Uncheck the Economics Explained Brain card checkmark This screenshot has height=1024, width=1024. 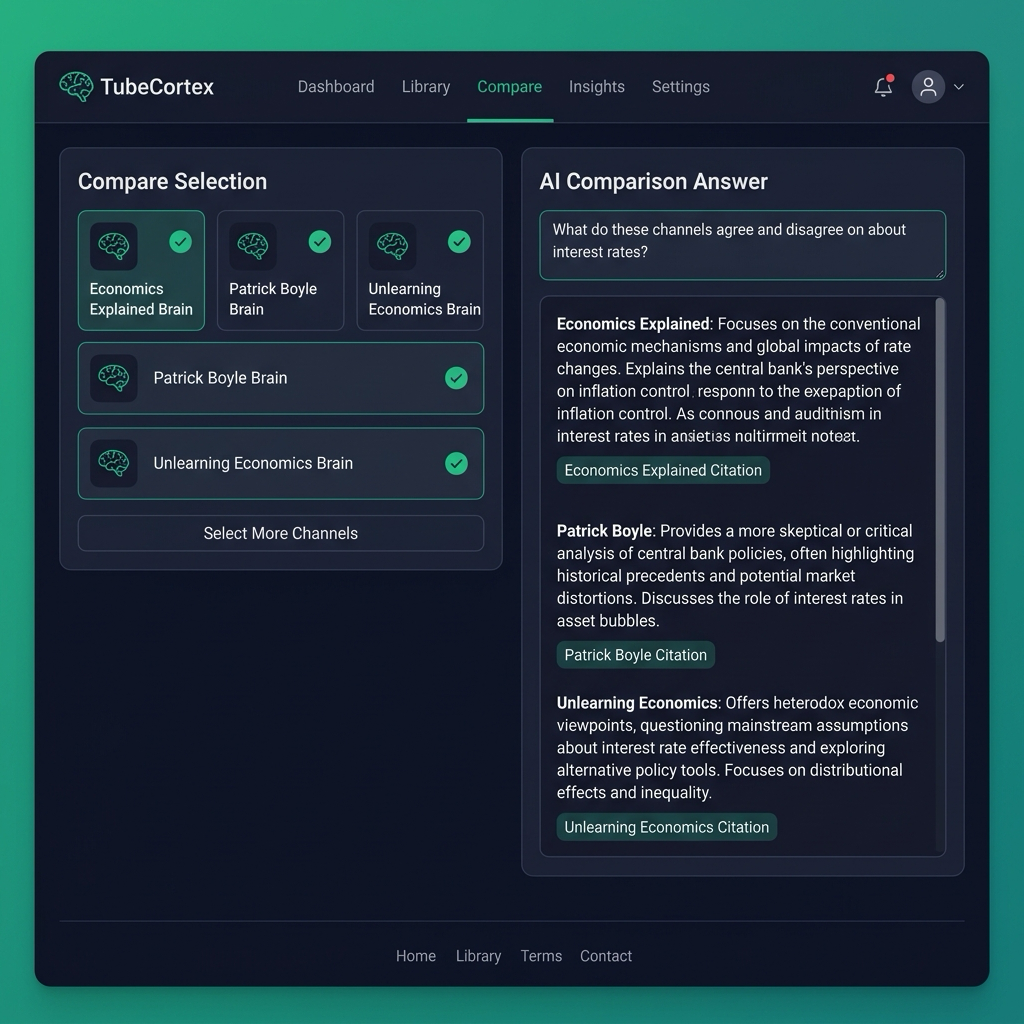coord(180,242)
